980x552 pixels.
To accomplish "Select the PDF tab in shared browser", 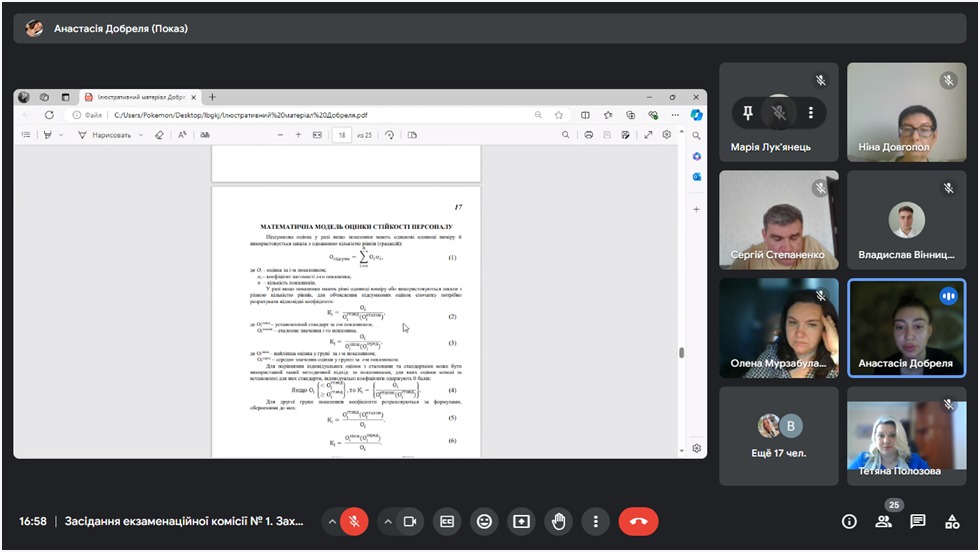I will coord(140,97).
